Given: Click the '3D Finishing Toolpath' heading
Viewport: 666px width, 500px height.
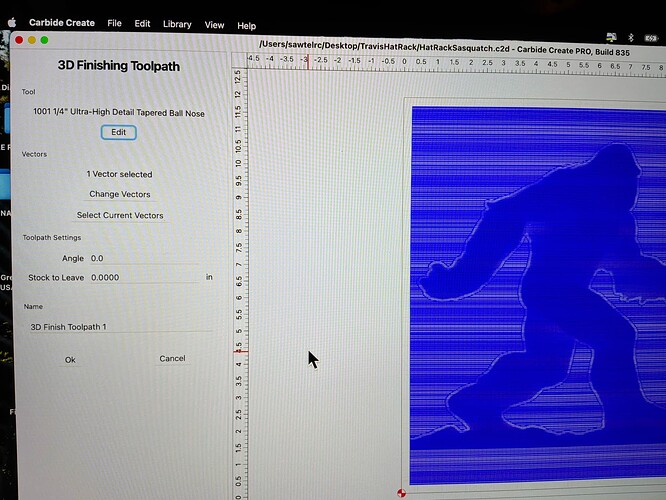Looking at the screenshot, I should 119,66.
